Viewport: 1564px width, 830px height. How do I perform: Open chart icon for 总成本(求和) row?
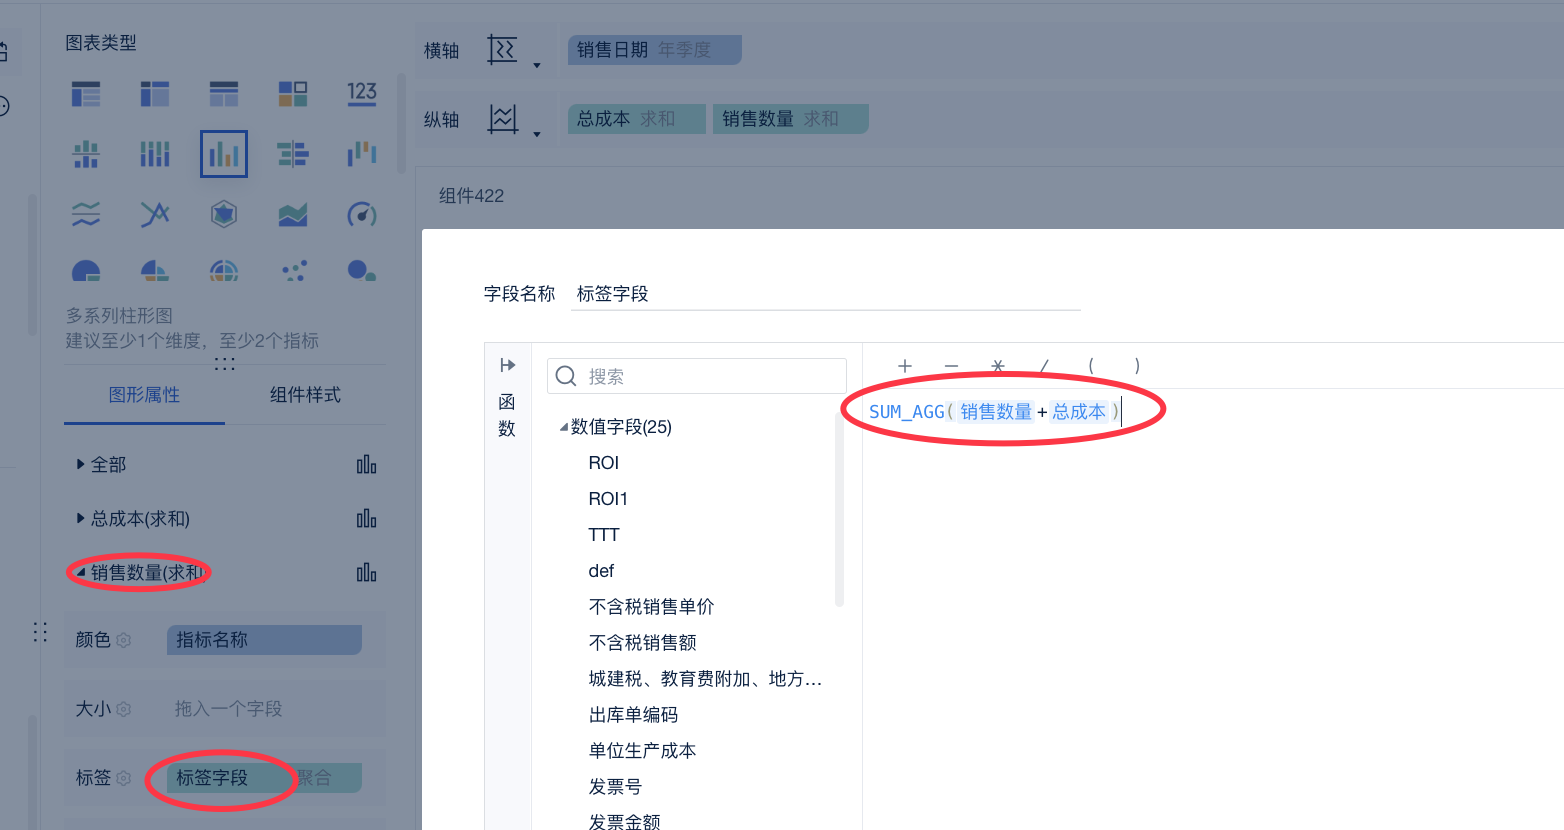[367, 519]
